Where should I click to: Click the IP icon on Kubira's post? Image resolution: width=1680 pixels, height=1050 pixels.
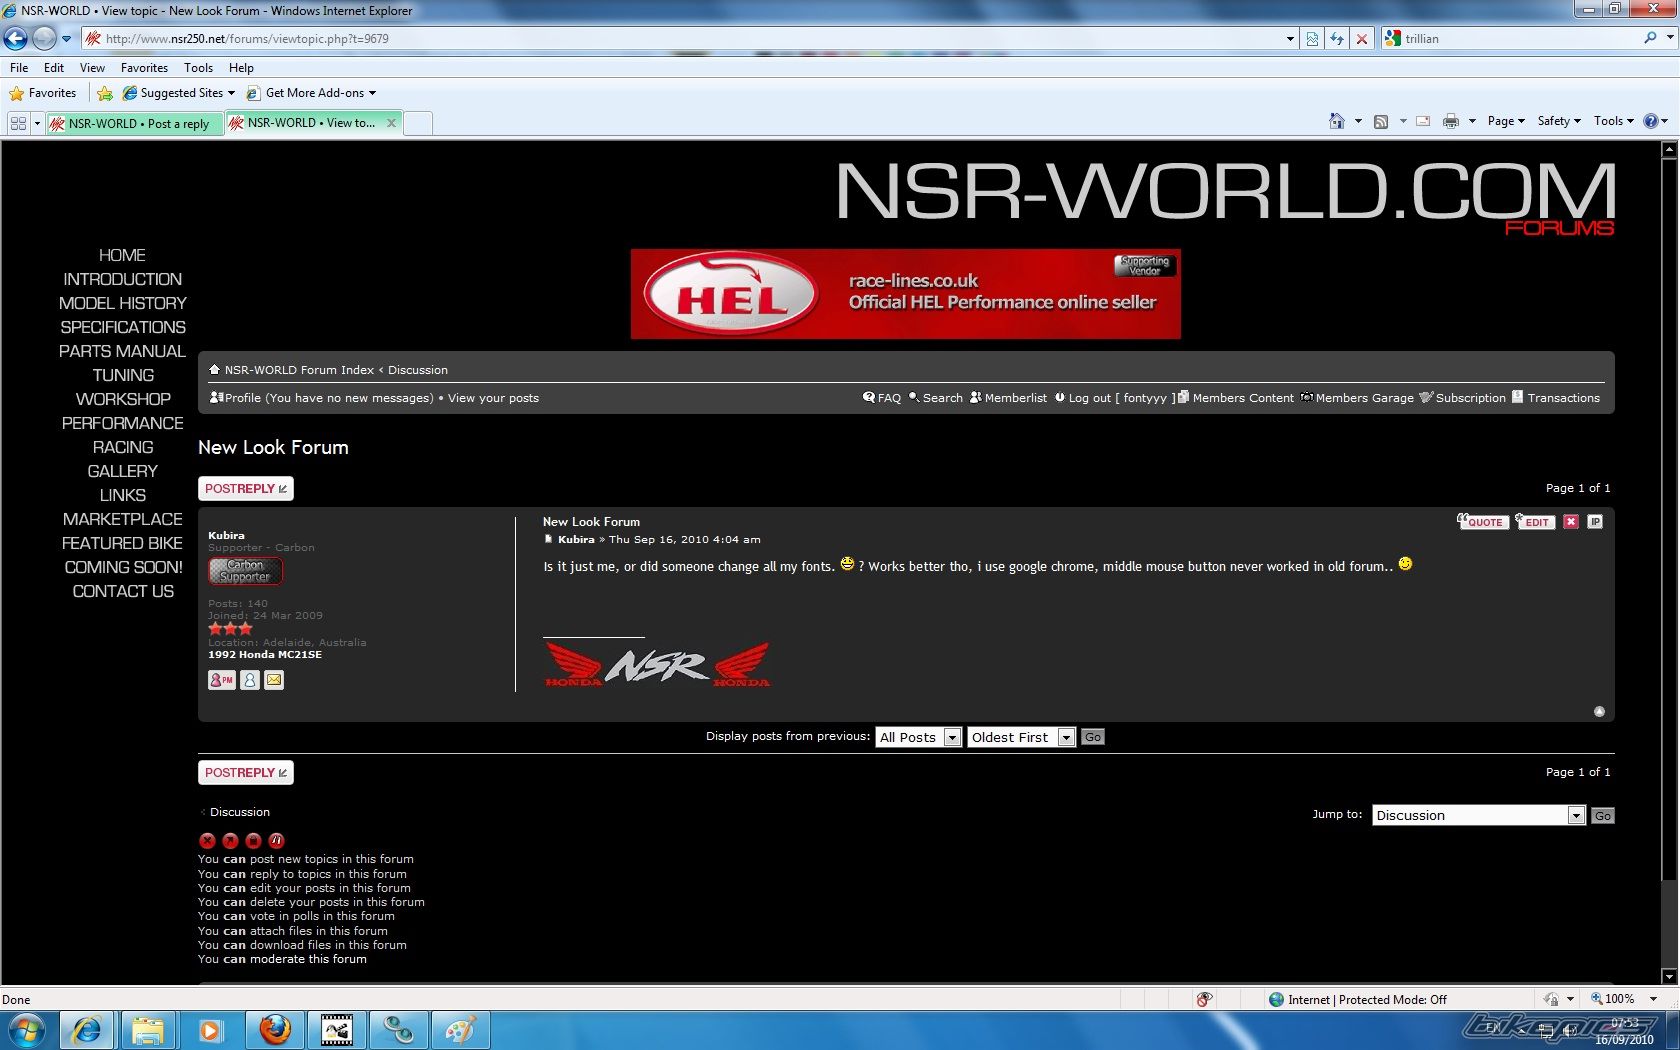[x=1595, y=521]
